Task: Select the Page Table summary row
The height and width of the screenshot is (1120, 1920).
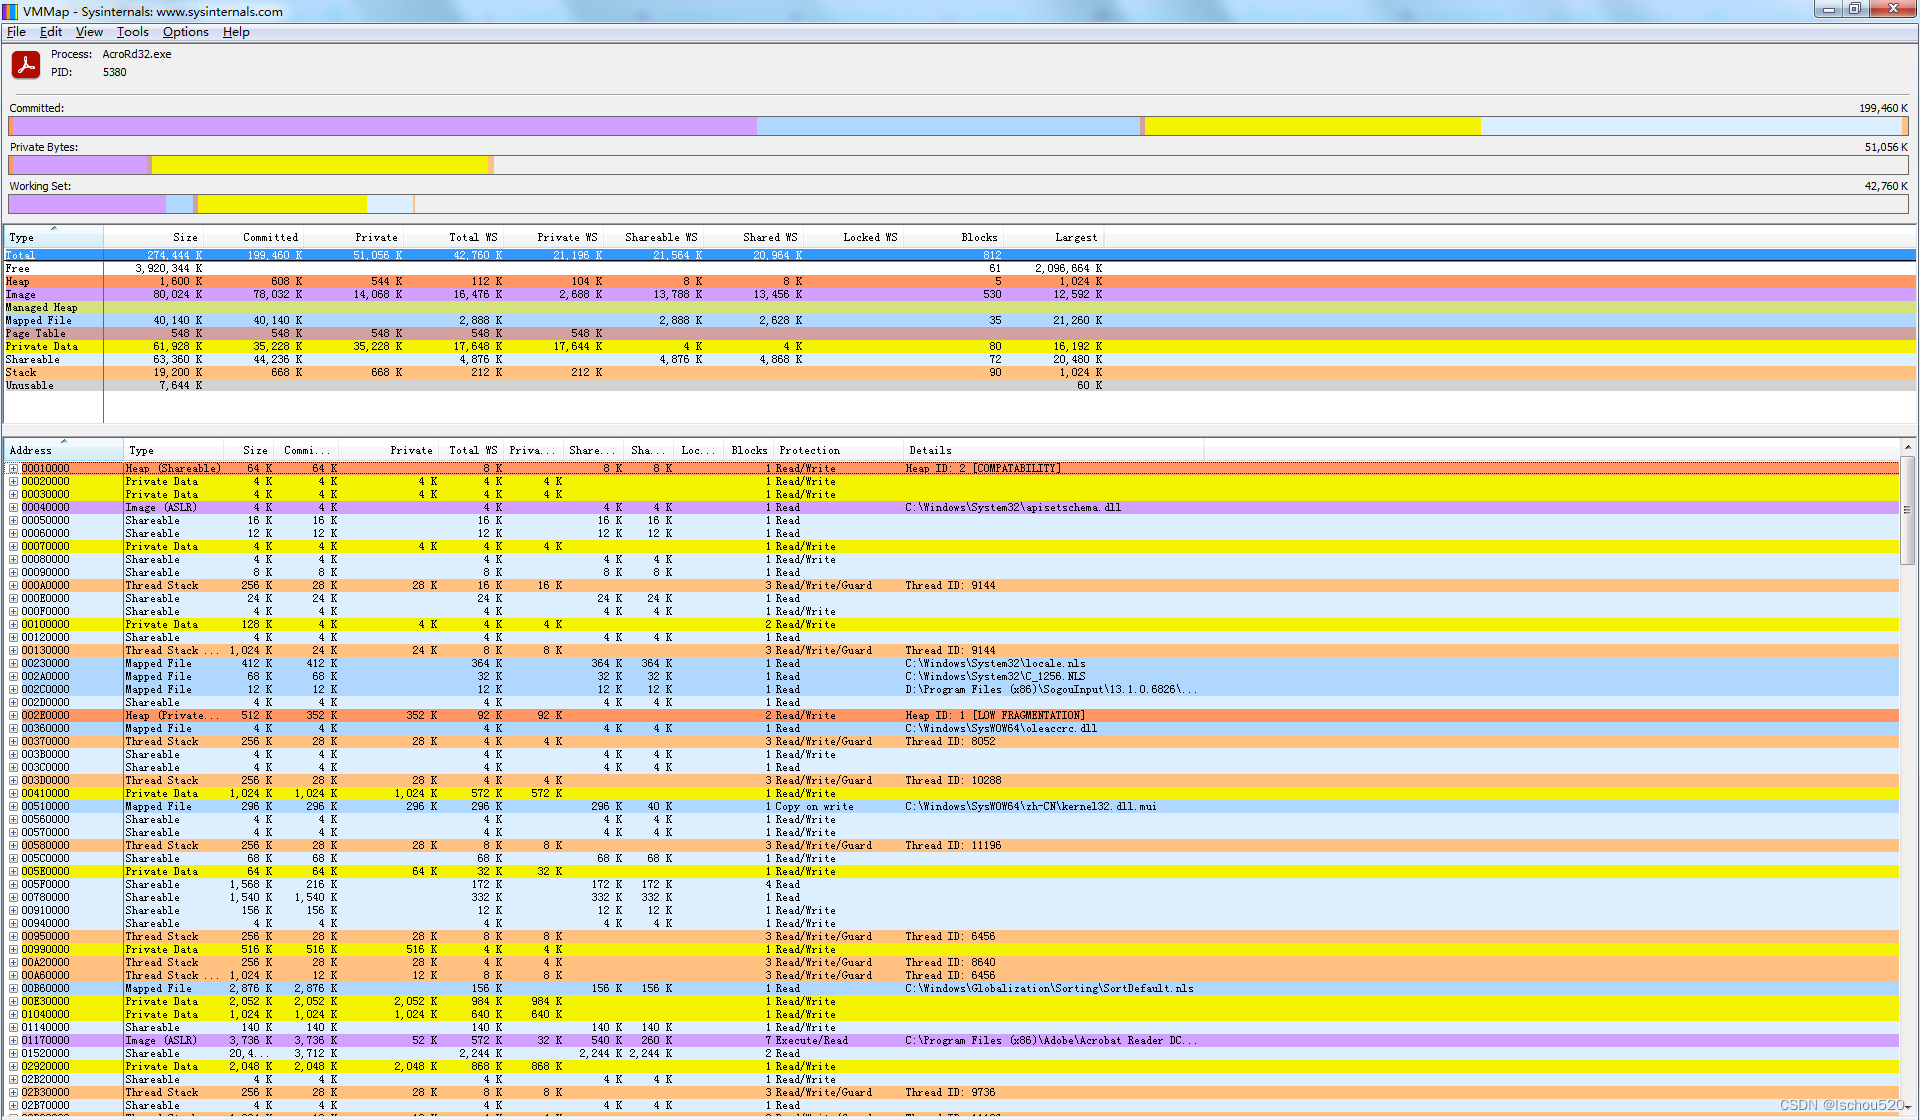Action: pyautogui.click(x=959, y=333)
